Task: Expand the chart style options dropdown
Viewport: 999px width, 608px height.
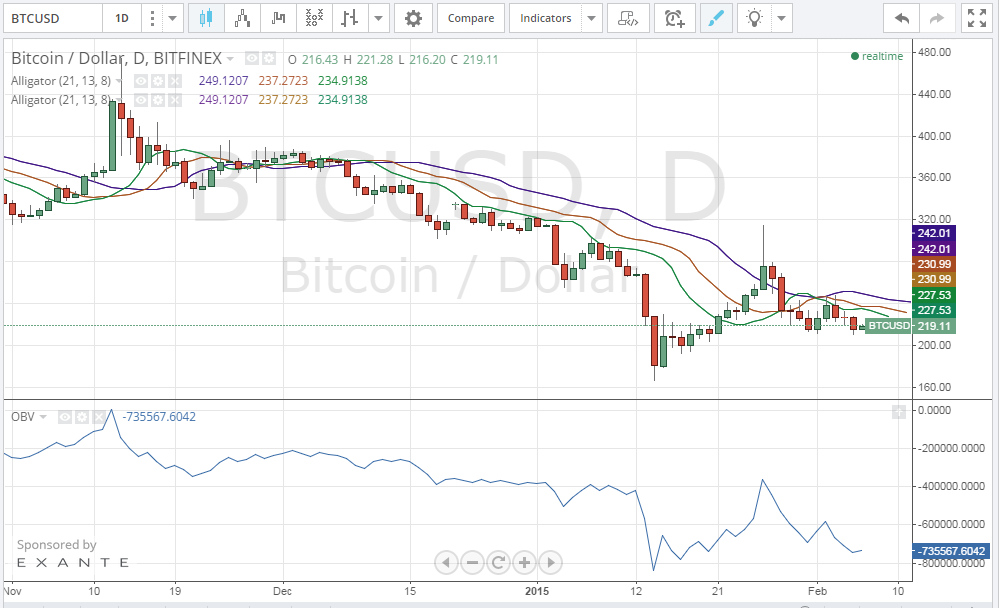Action: pos(377,17)
